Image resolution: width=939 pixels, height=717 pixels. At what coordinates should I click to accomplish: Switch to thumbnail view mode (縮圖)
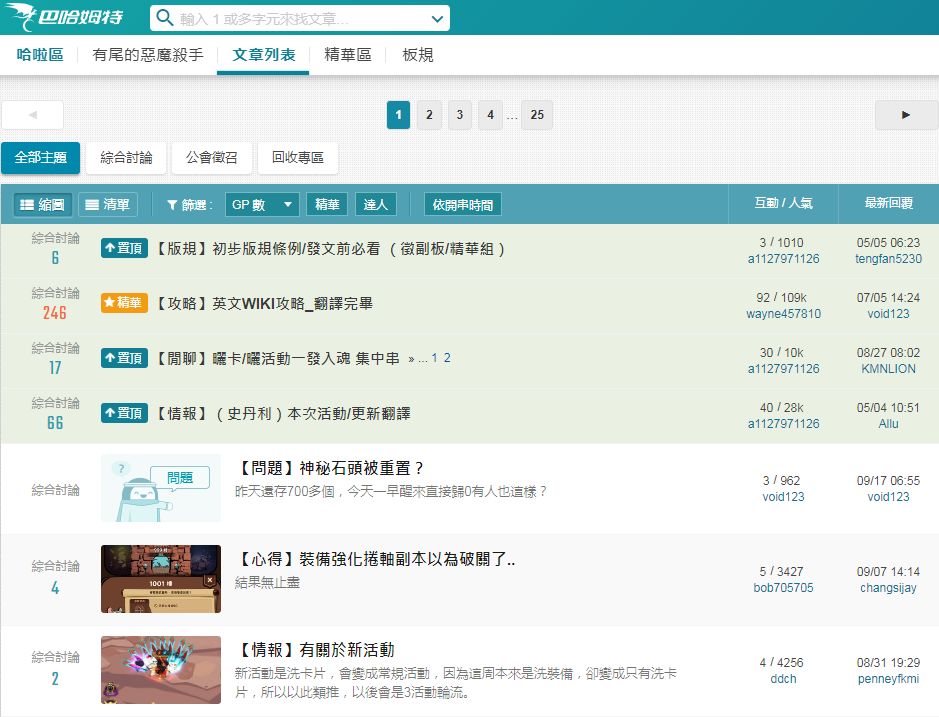(43, 205)
